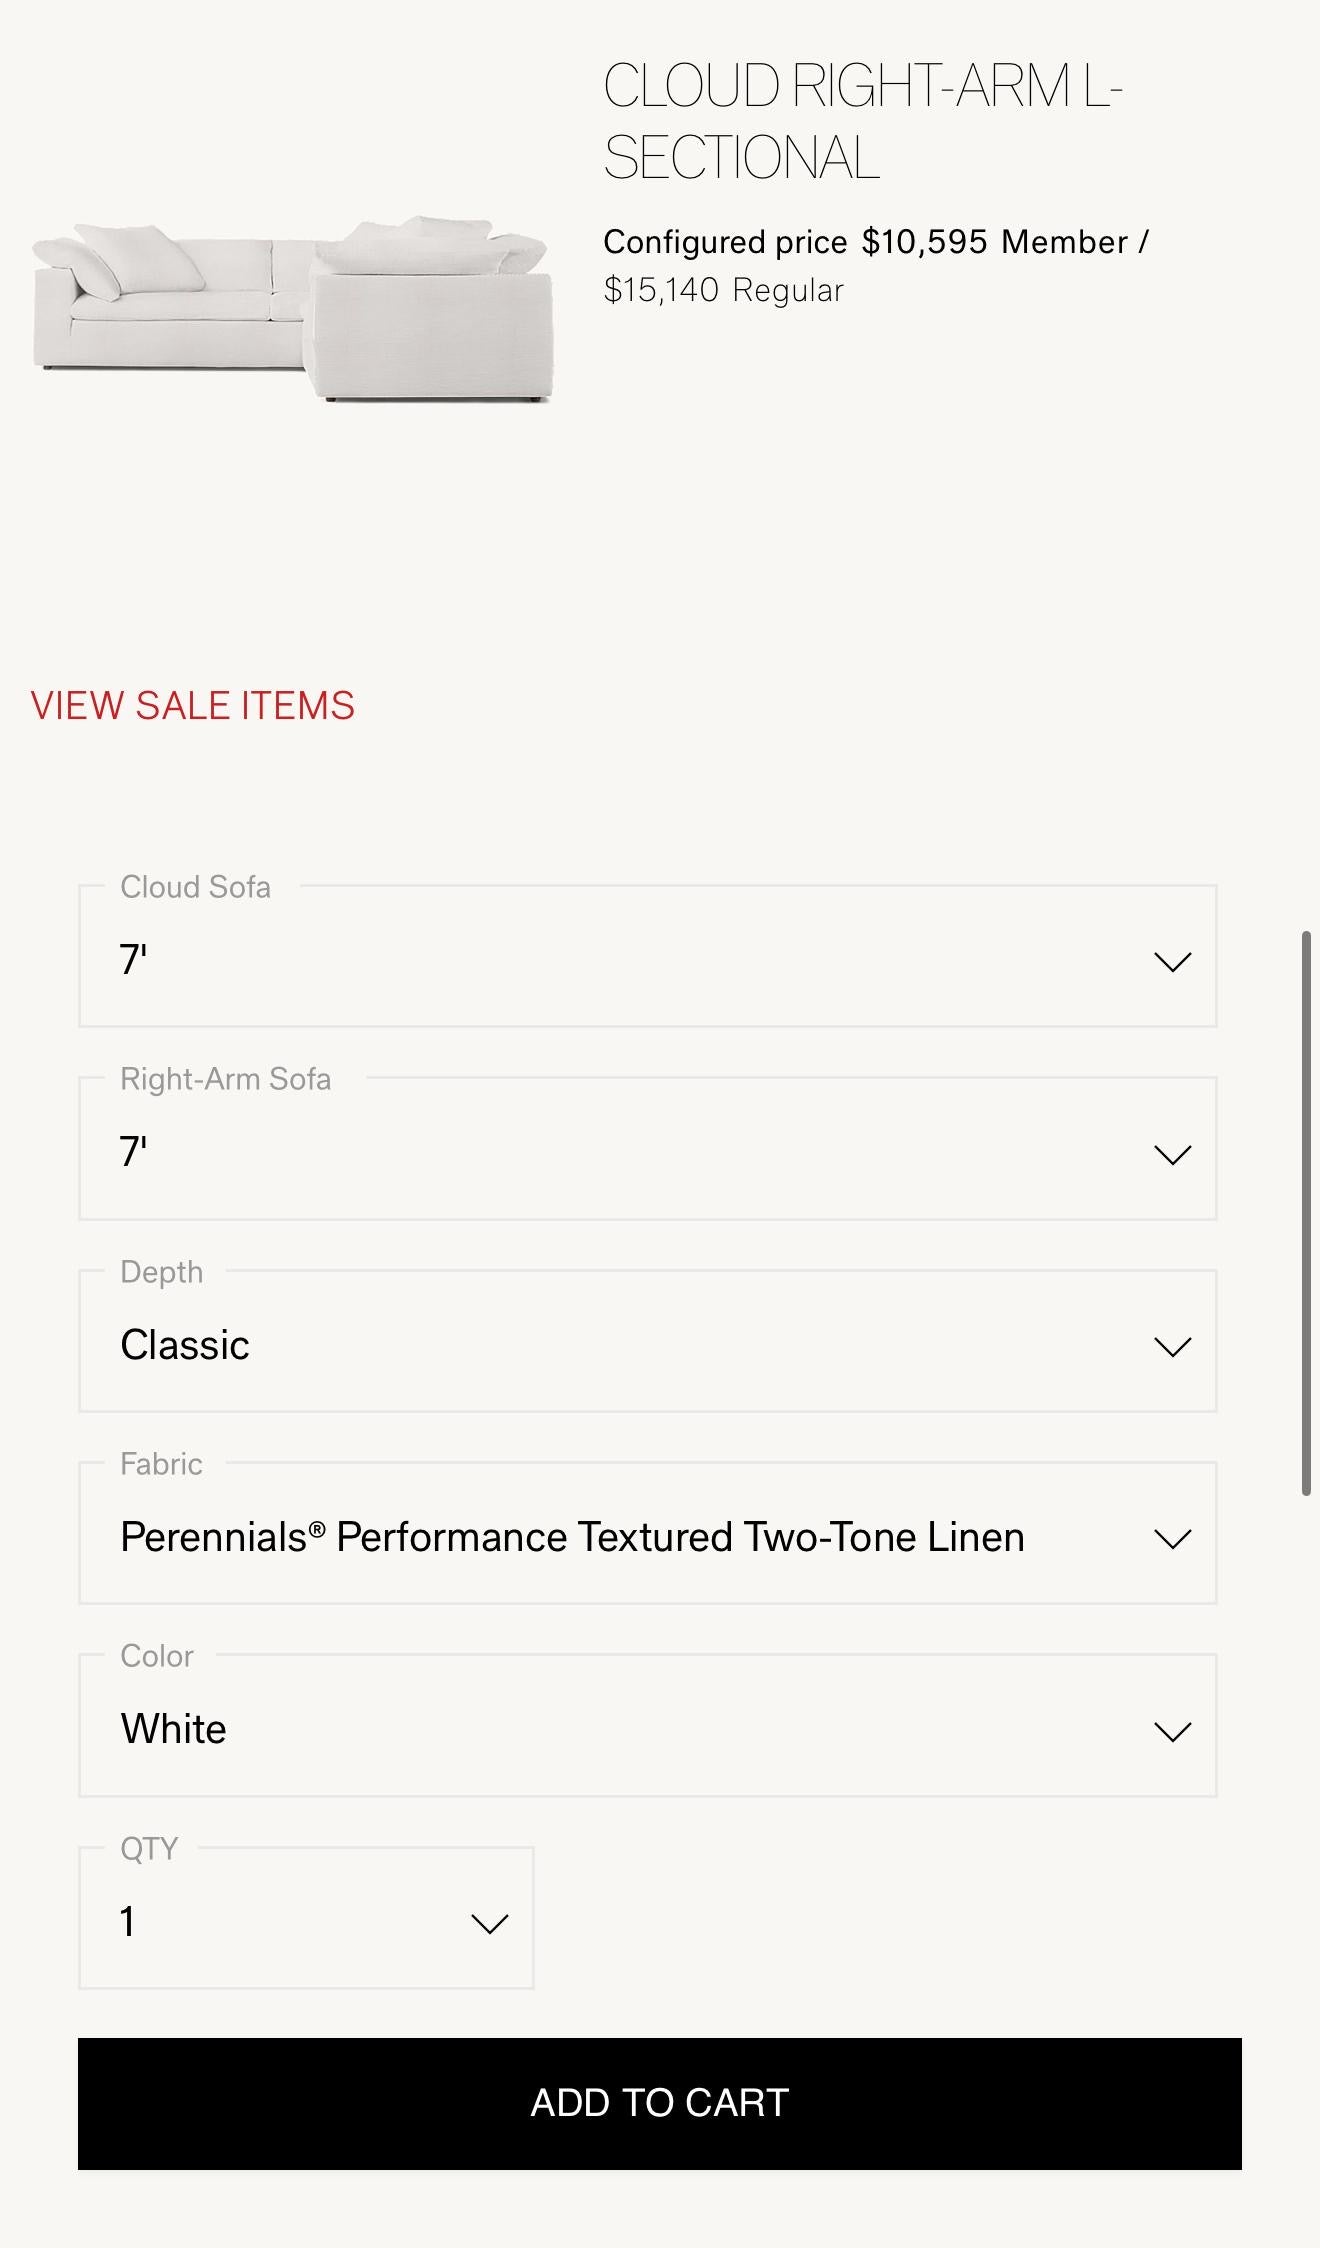
Task: Open the VIEW SALE ITEMS link
Action: (x=192, y=705)
